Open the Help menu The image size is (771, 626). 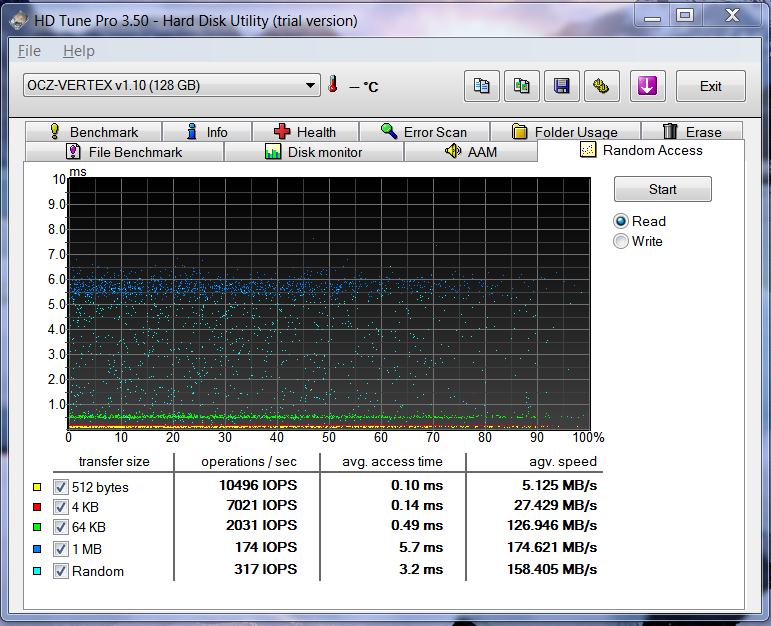(78, 51)
